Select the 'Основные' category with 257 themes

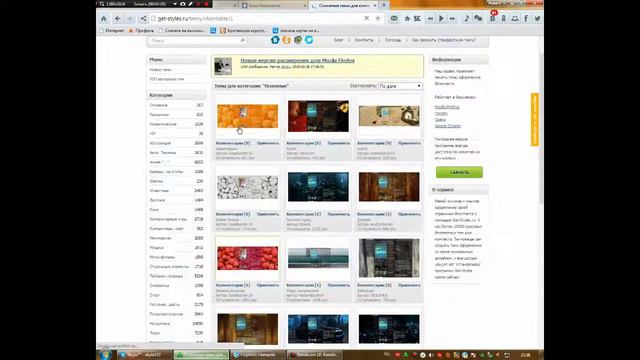pyautogui.click(x=176, y=105)
